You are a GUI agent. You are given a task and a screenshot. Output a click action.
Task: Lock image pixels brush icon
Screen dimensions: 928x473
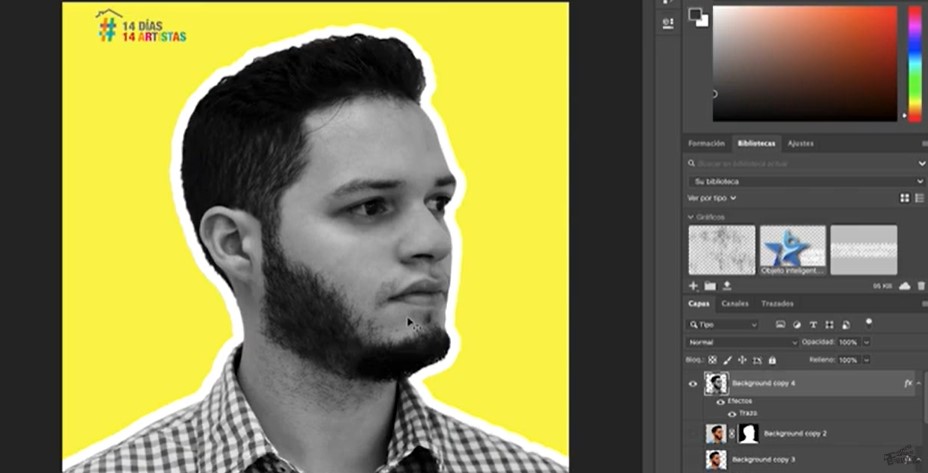pyautogui.click(x=728, y=360)
